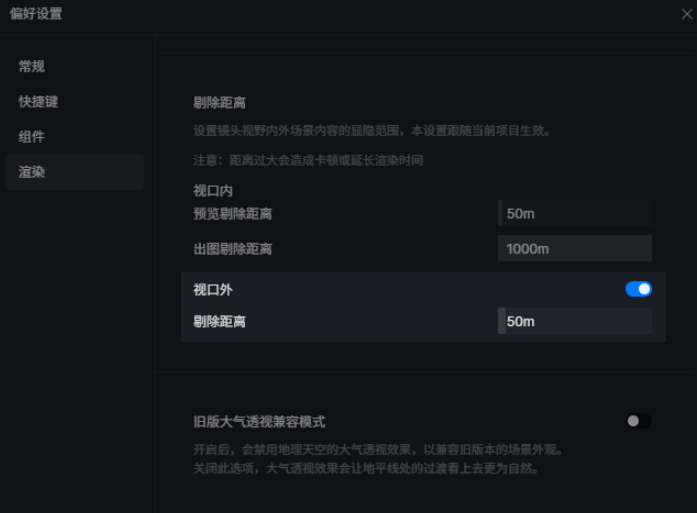The width and height of the screenshot is (697, 513).
Task: Click the 视口内 subsection label
Action: tap(213, 190)
